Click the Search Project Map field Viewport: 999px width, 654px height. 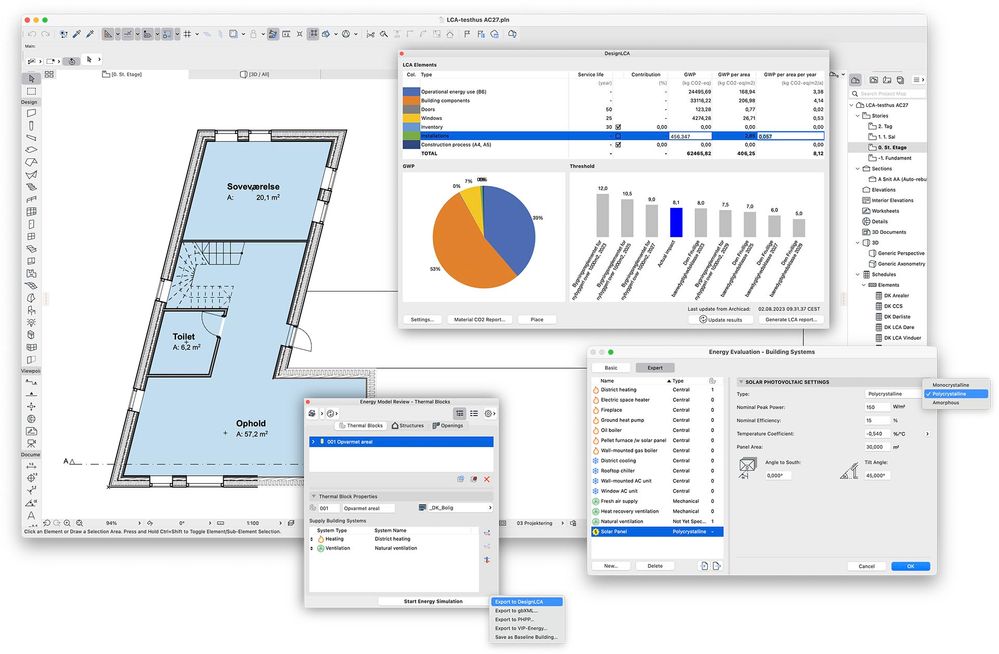[888, 94]
